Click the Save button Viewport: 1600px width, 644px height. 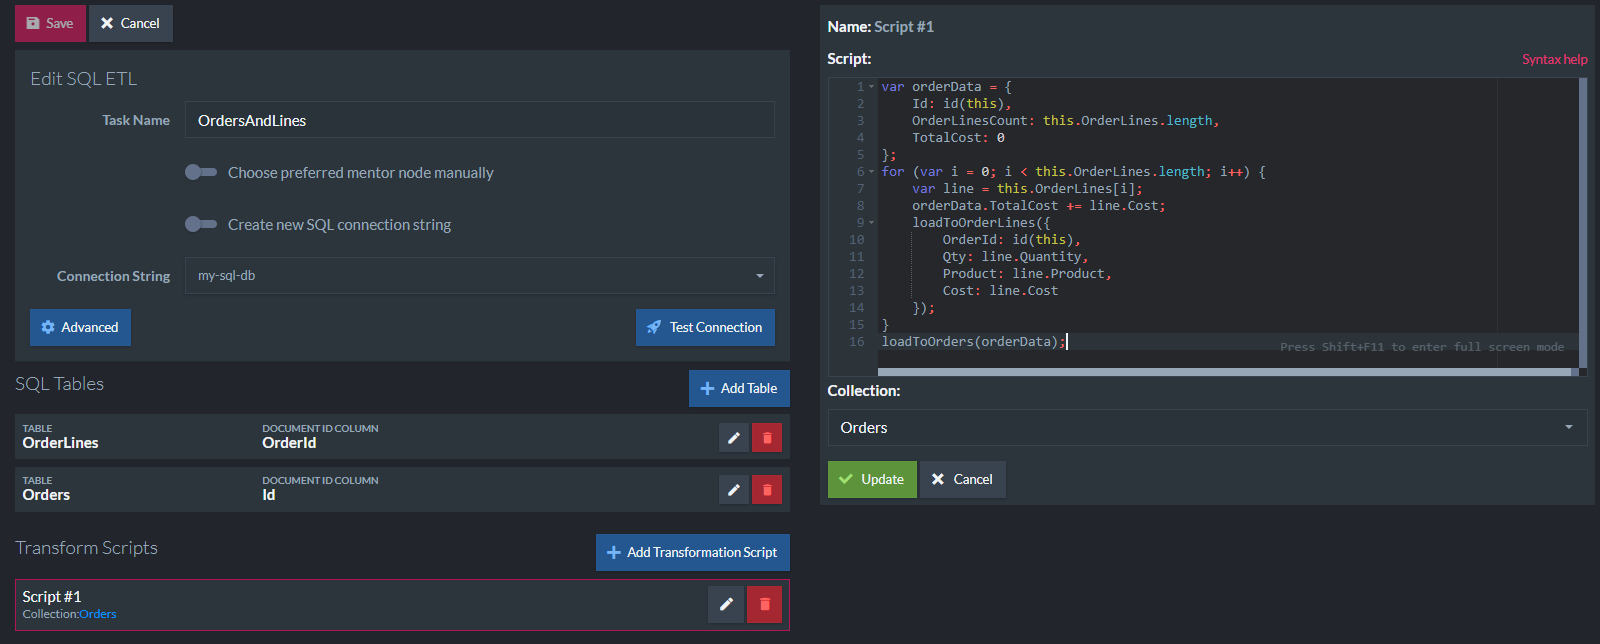click(50, 23)
